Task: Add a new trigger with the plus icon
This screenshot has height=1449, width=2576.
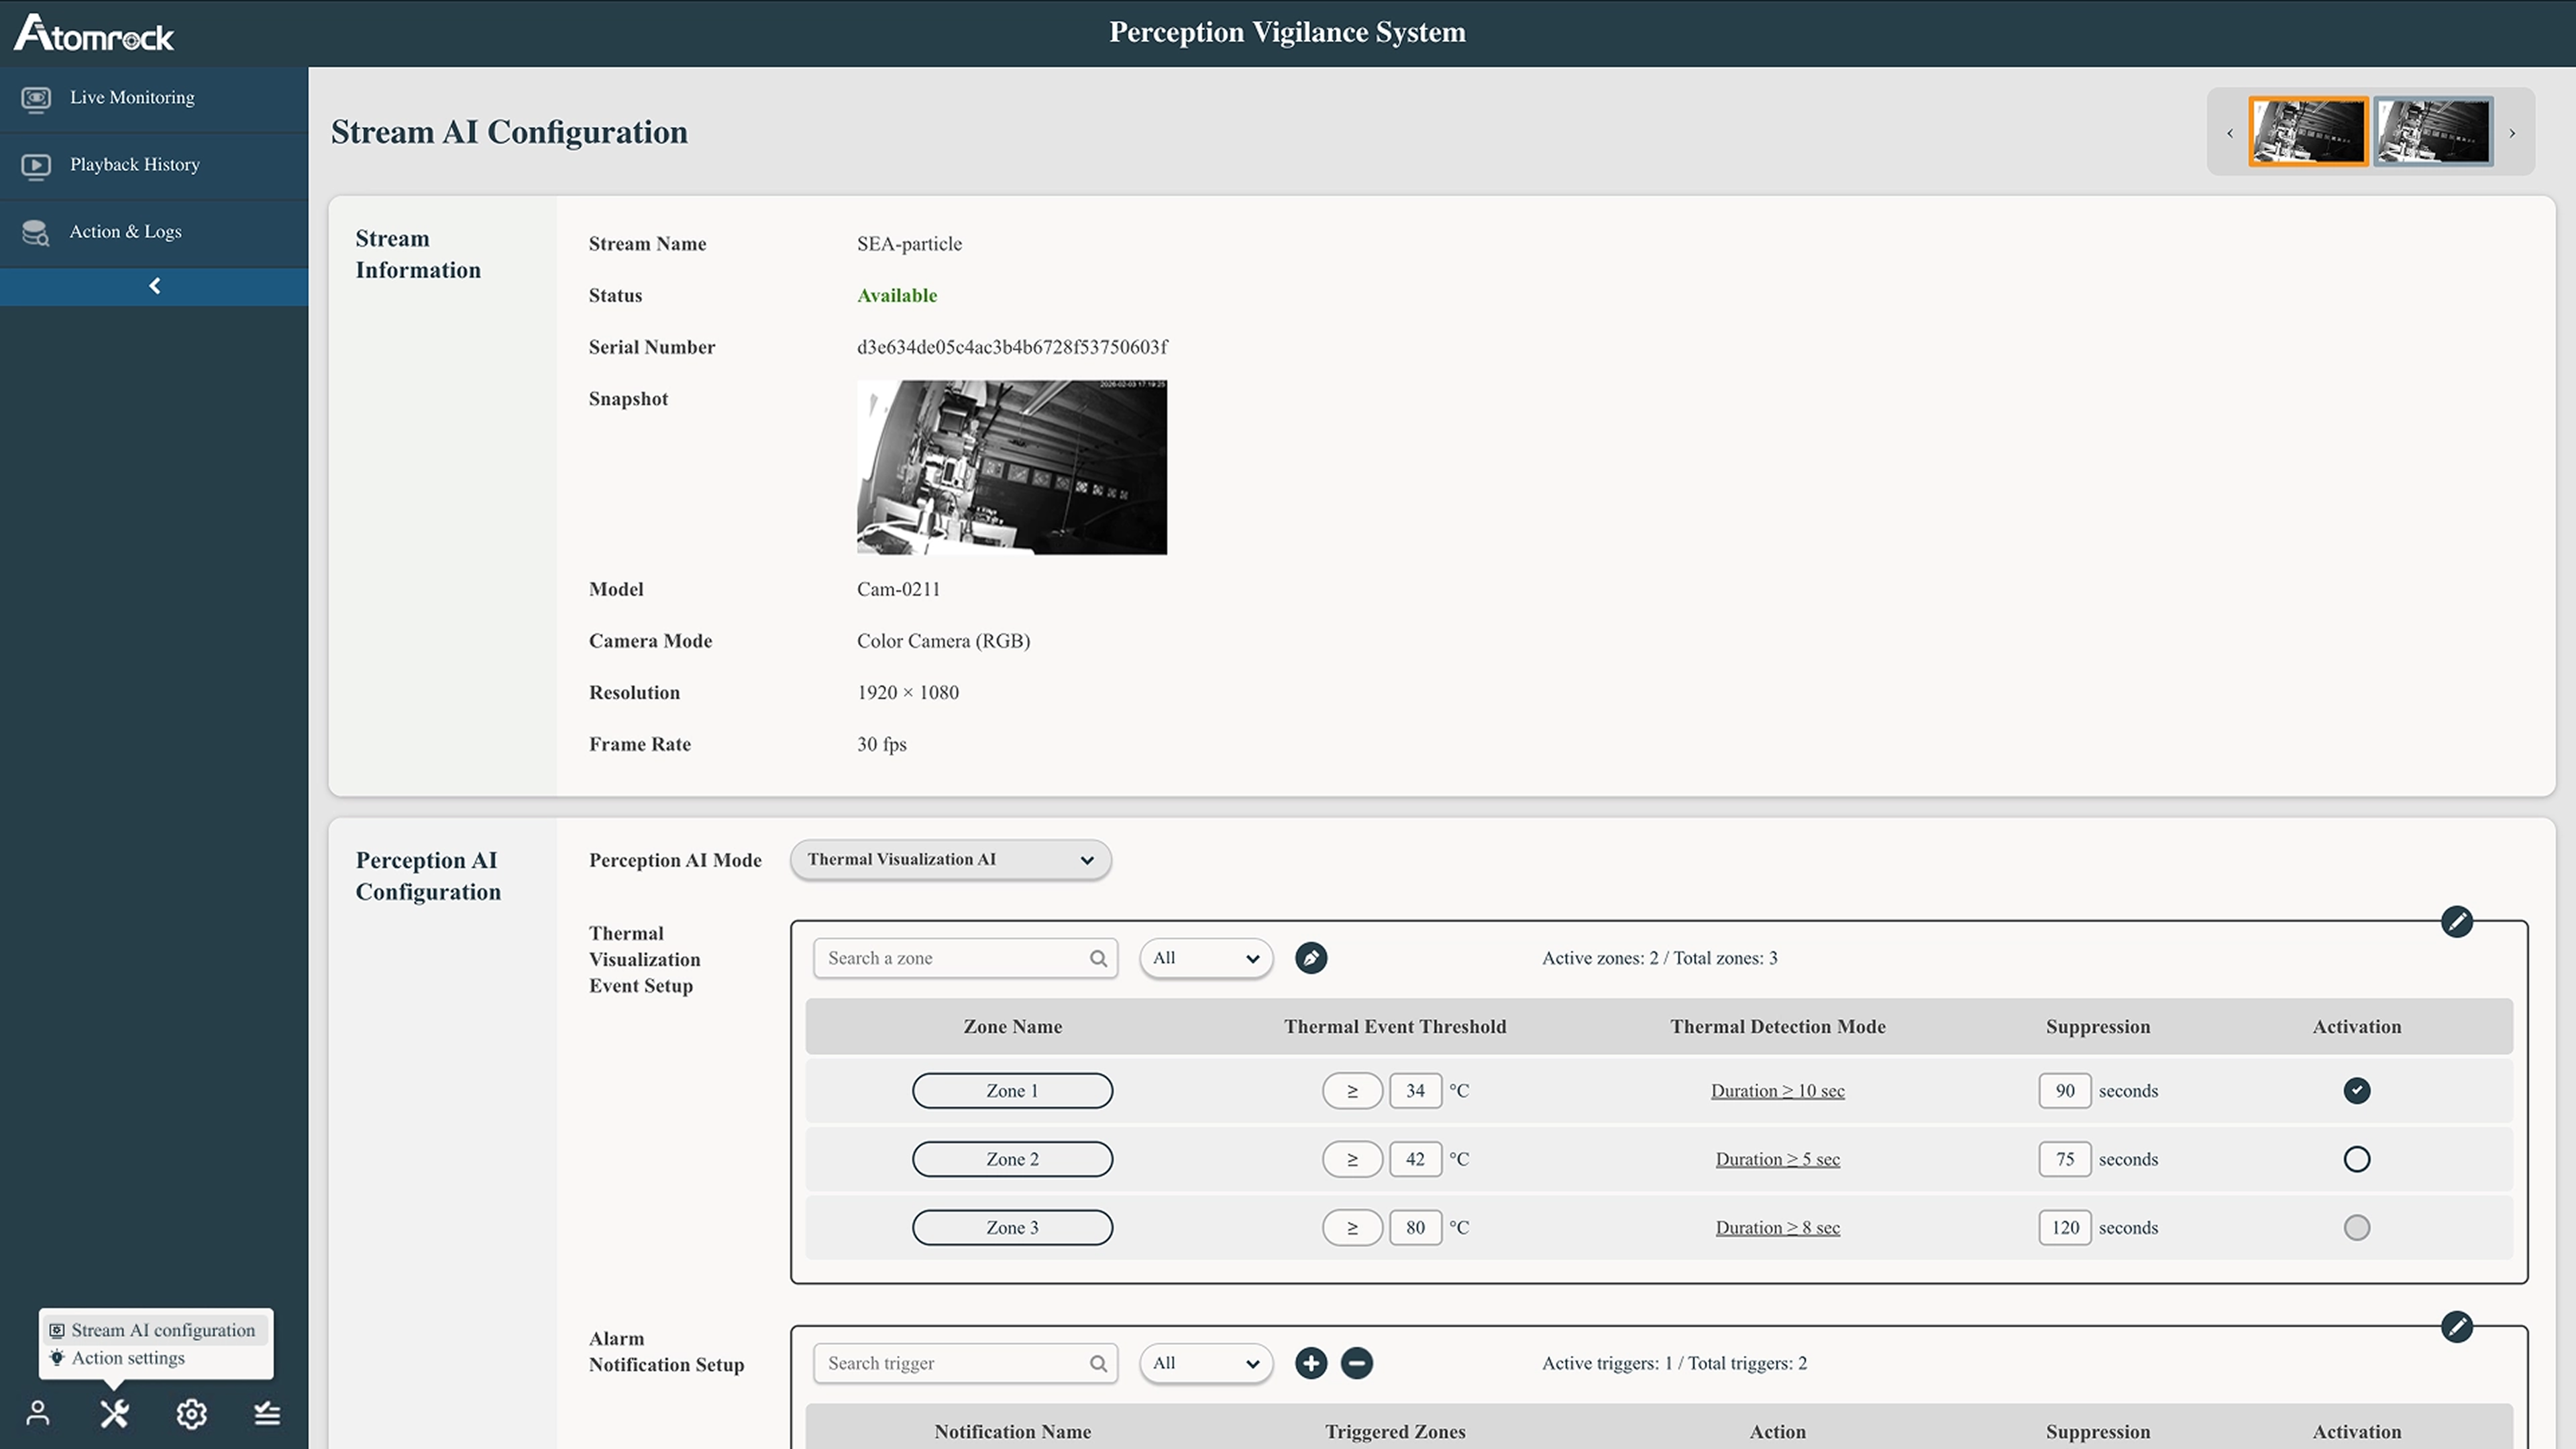Action: (1310, 1363)
